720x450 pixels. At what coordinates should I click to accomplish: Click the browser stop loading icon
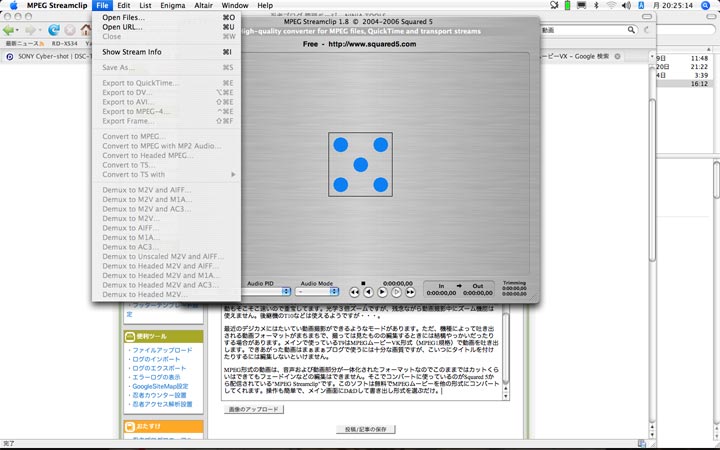pyautogui.click(x=70, y=30)
